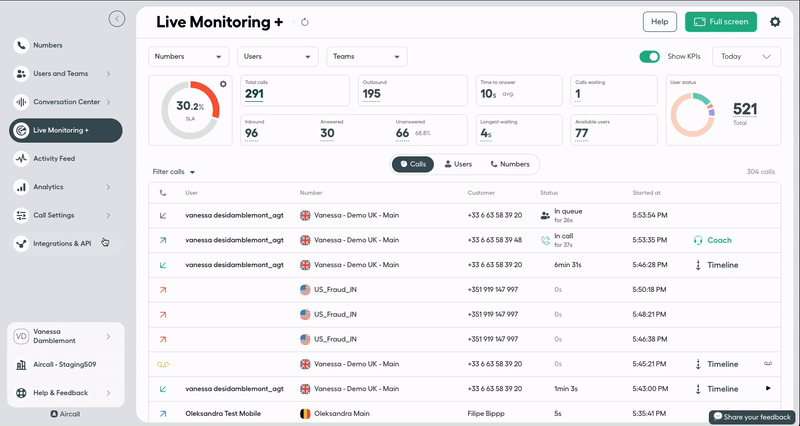Click the voicemail icon on 5:45:21 PM row
Screen dimensions: 800x426
click(768, 363)
